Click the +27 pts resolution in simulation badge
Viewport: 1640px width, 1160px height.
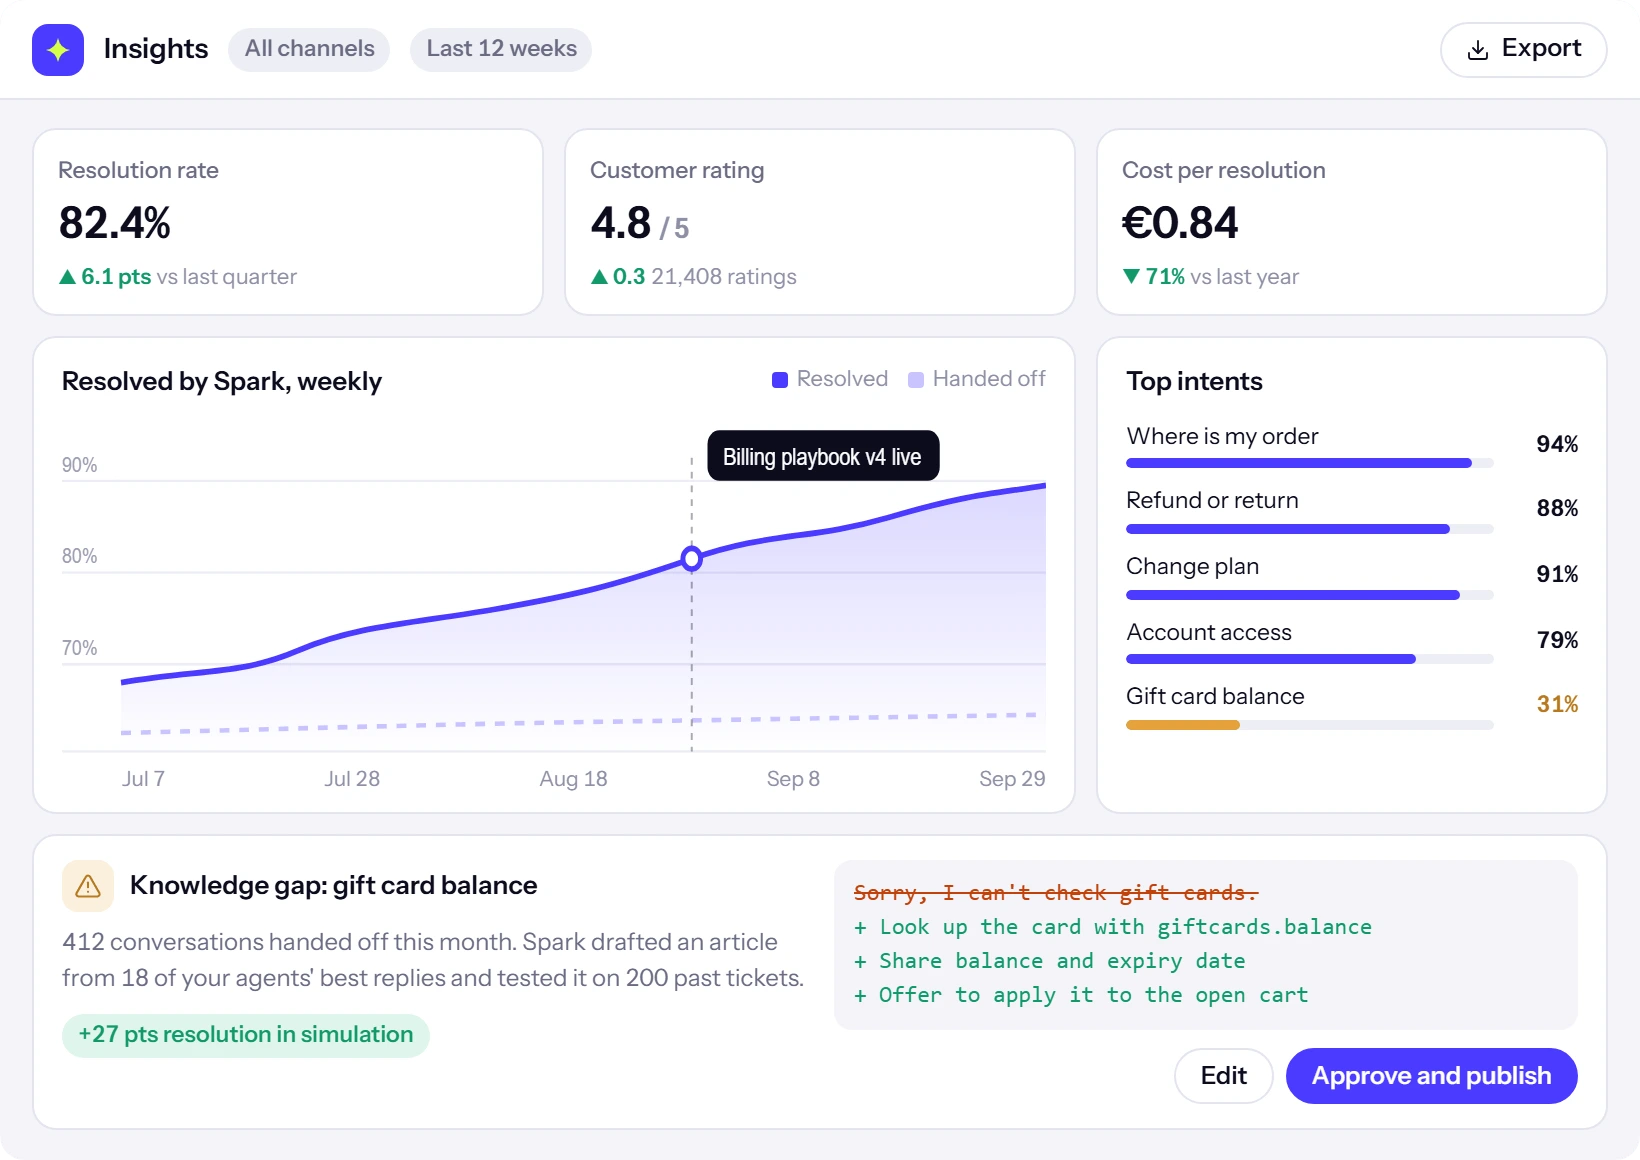(x=246, y=1035)
